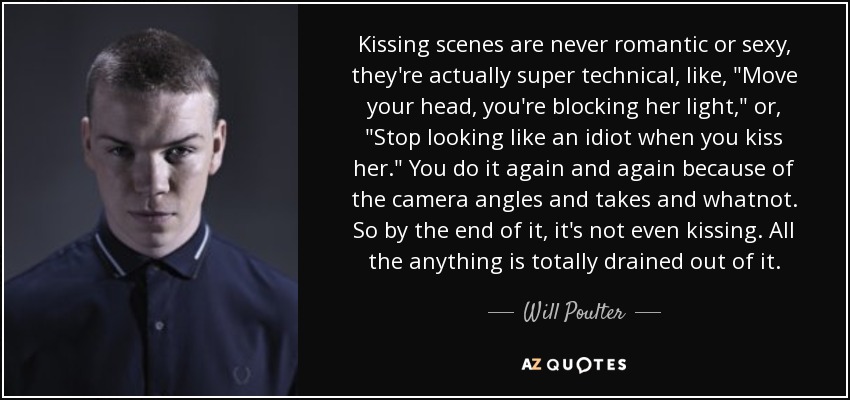The height and width of the screenshot is (400, 850).
Task: Click the phrase "Stop looking like an idiot"
Action: [498, 138]
